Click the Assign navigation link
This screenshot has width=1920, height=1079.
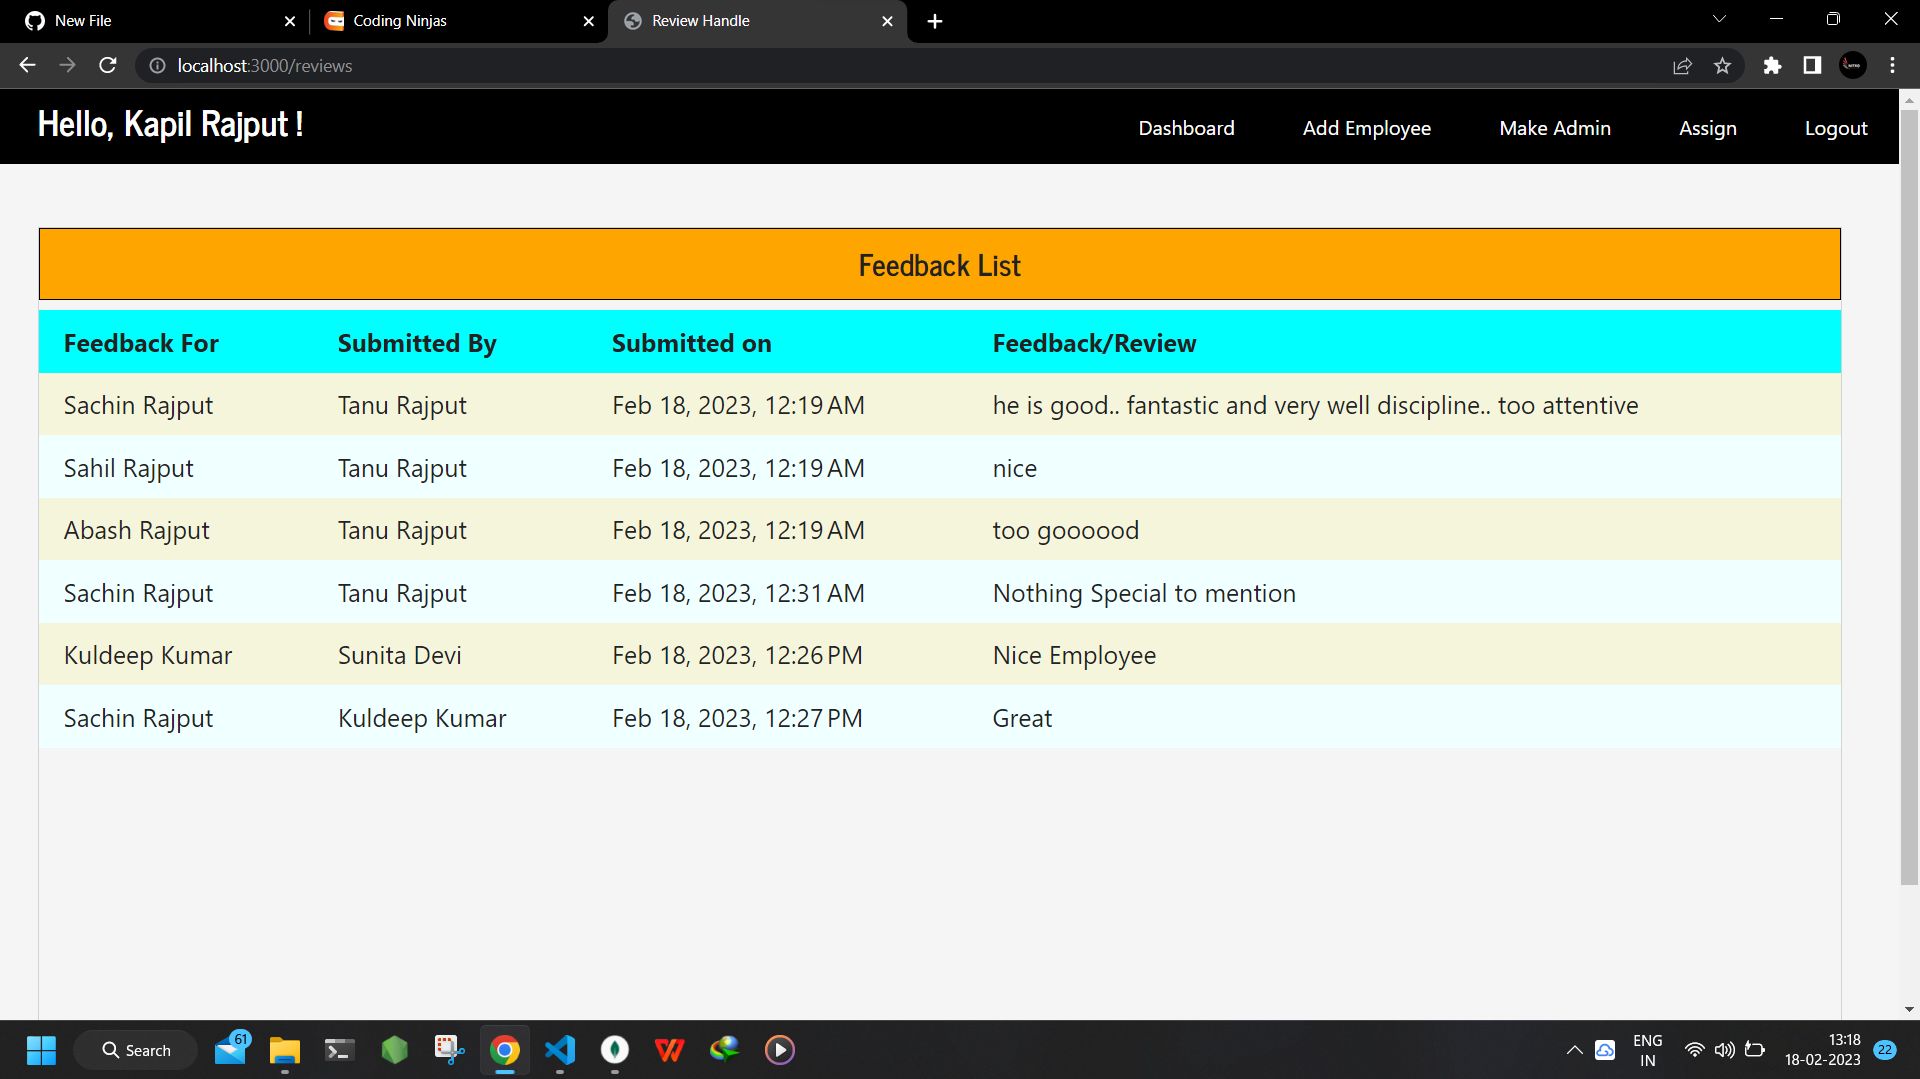tap(1708, 128)
